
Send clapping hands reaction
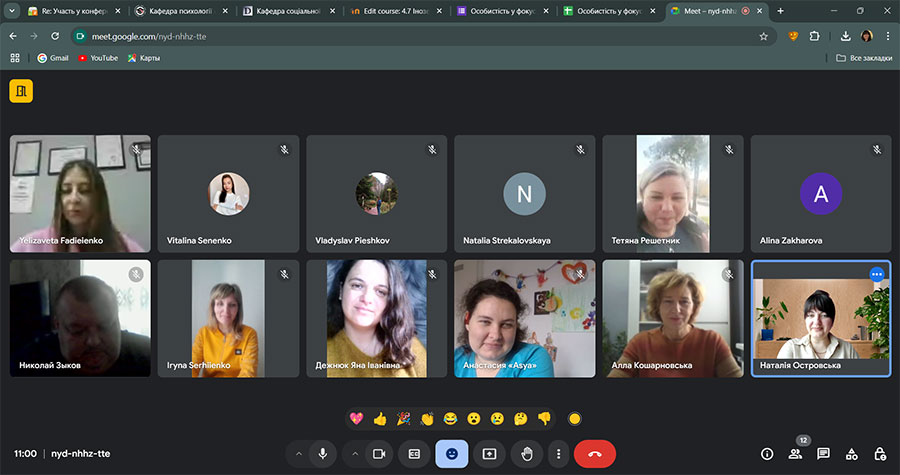(x=427, y=419)
